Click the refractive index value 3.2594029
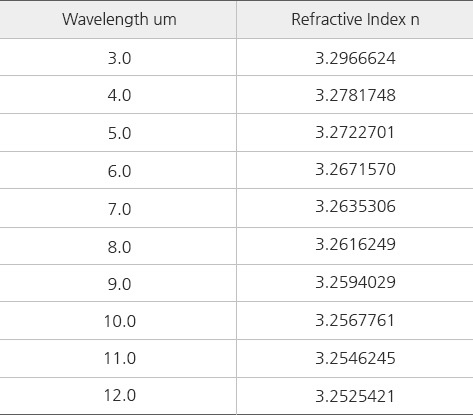The width and height of the screenshot is (473, 415). [x=355, y=282]
